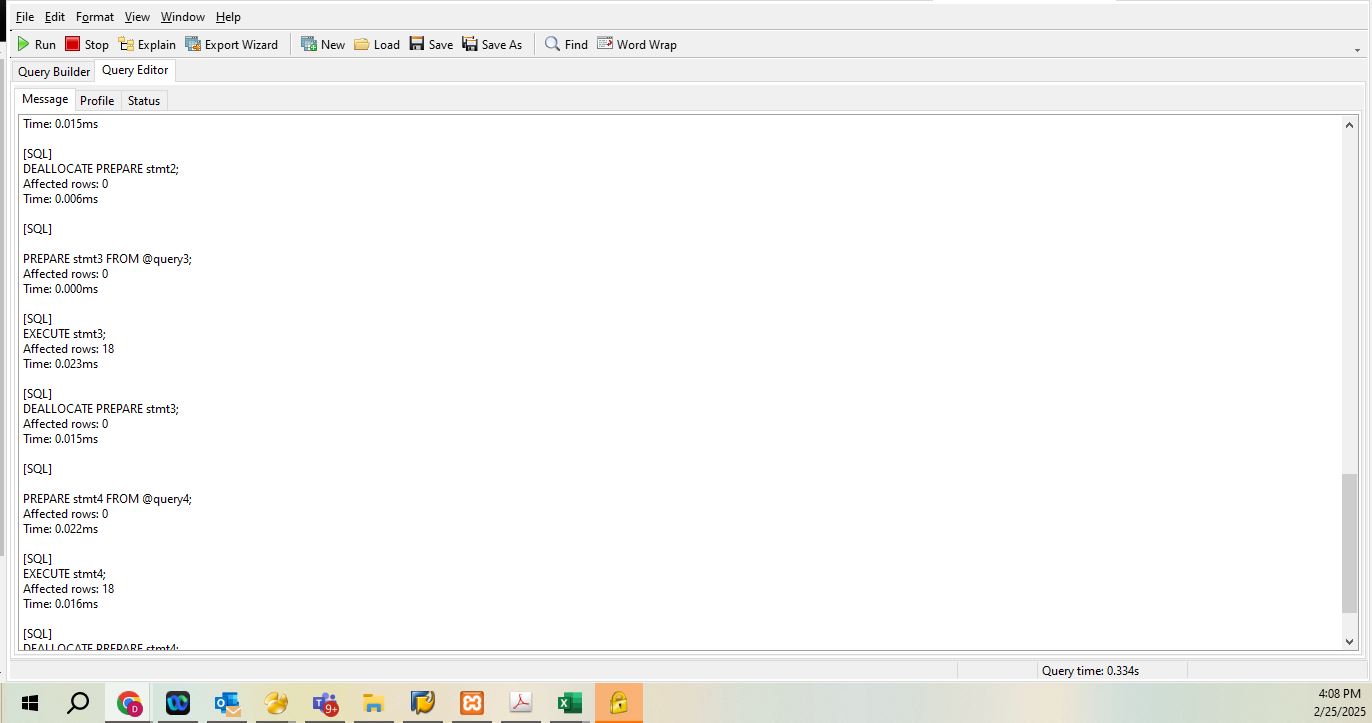This screenshot has height=723, width=1372.
Task: Save the current query
Action: coord(431,44)
